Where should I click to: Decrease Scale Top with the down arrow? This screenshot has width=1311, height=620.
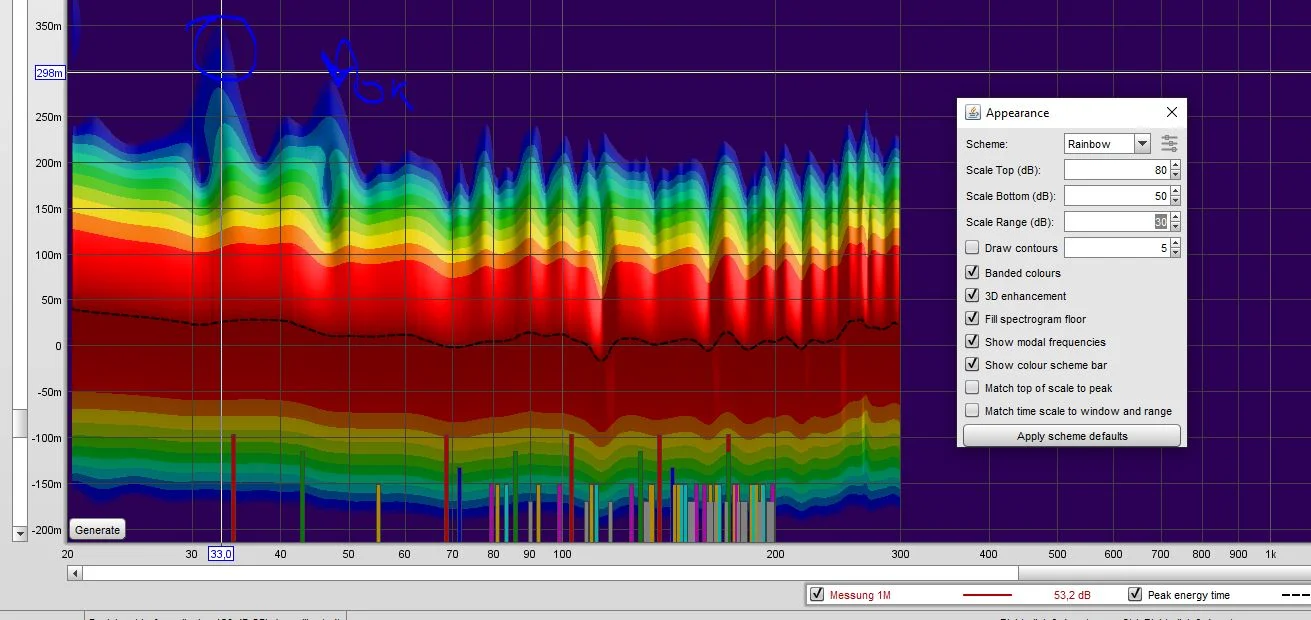click(1175, 175)
